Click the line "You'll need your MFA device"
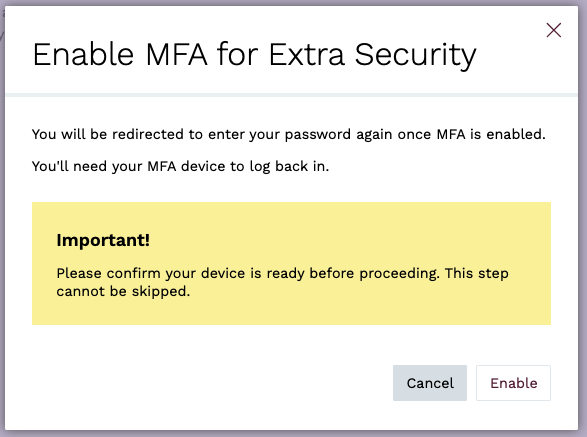Viewport: 587px width, 437px height. click(180, 166)
